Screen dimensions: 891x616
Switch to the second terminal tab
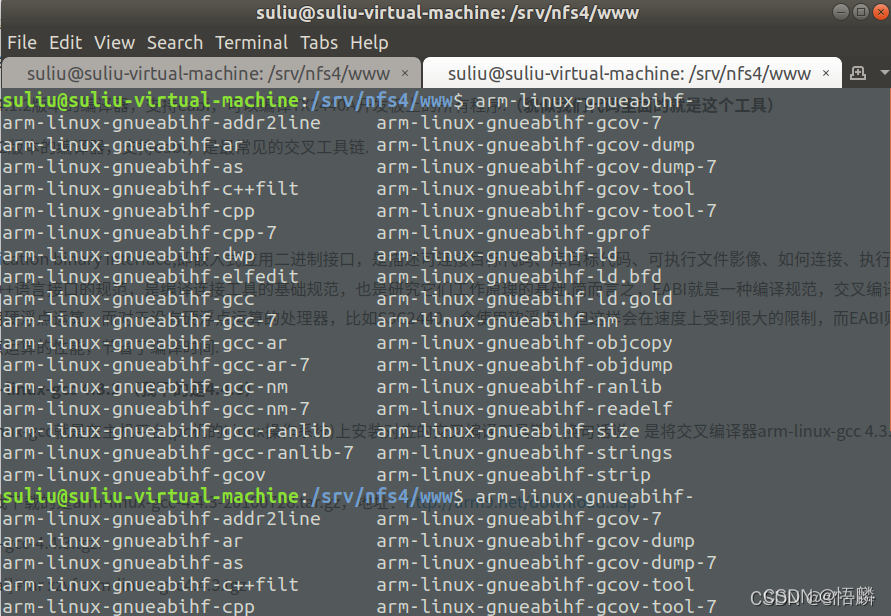(632, 73)
